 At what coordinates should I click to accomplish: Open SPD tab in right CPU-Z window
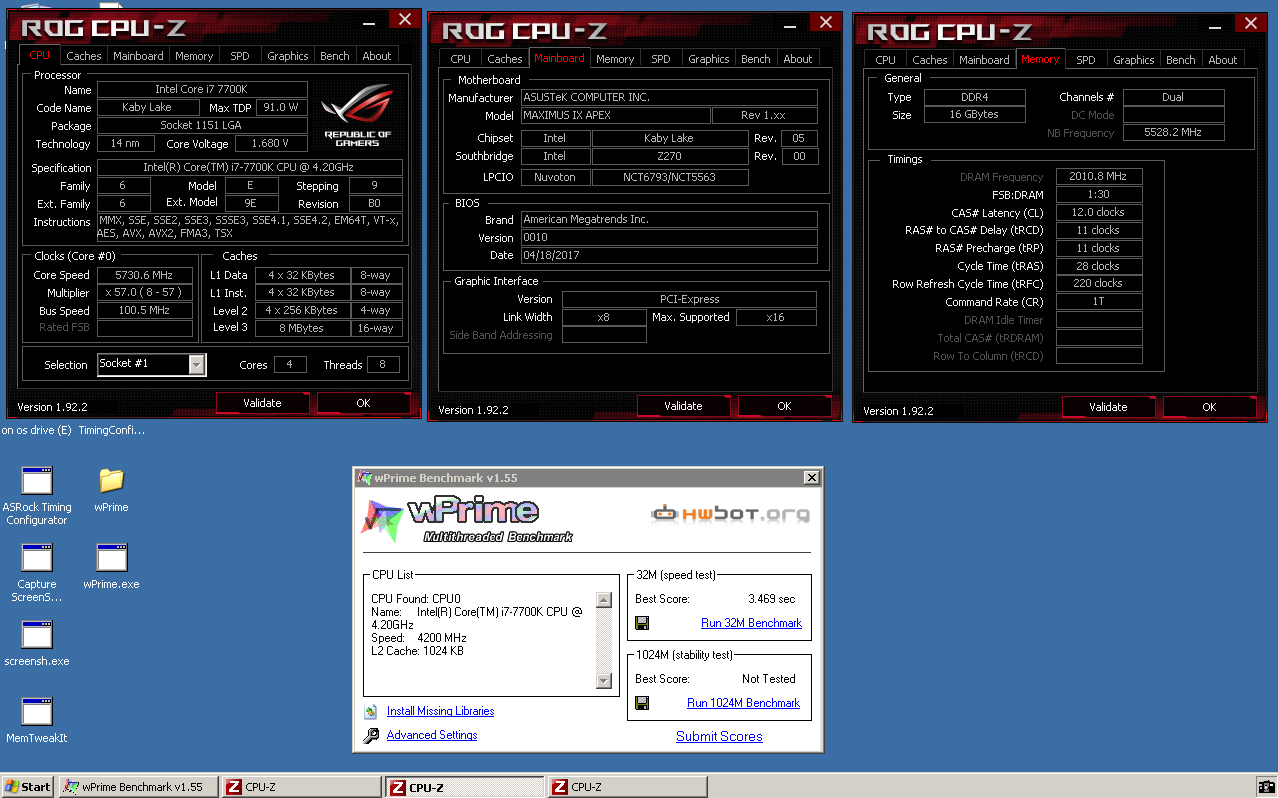tap(1086, 60)
